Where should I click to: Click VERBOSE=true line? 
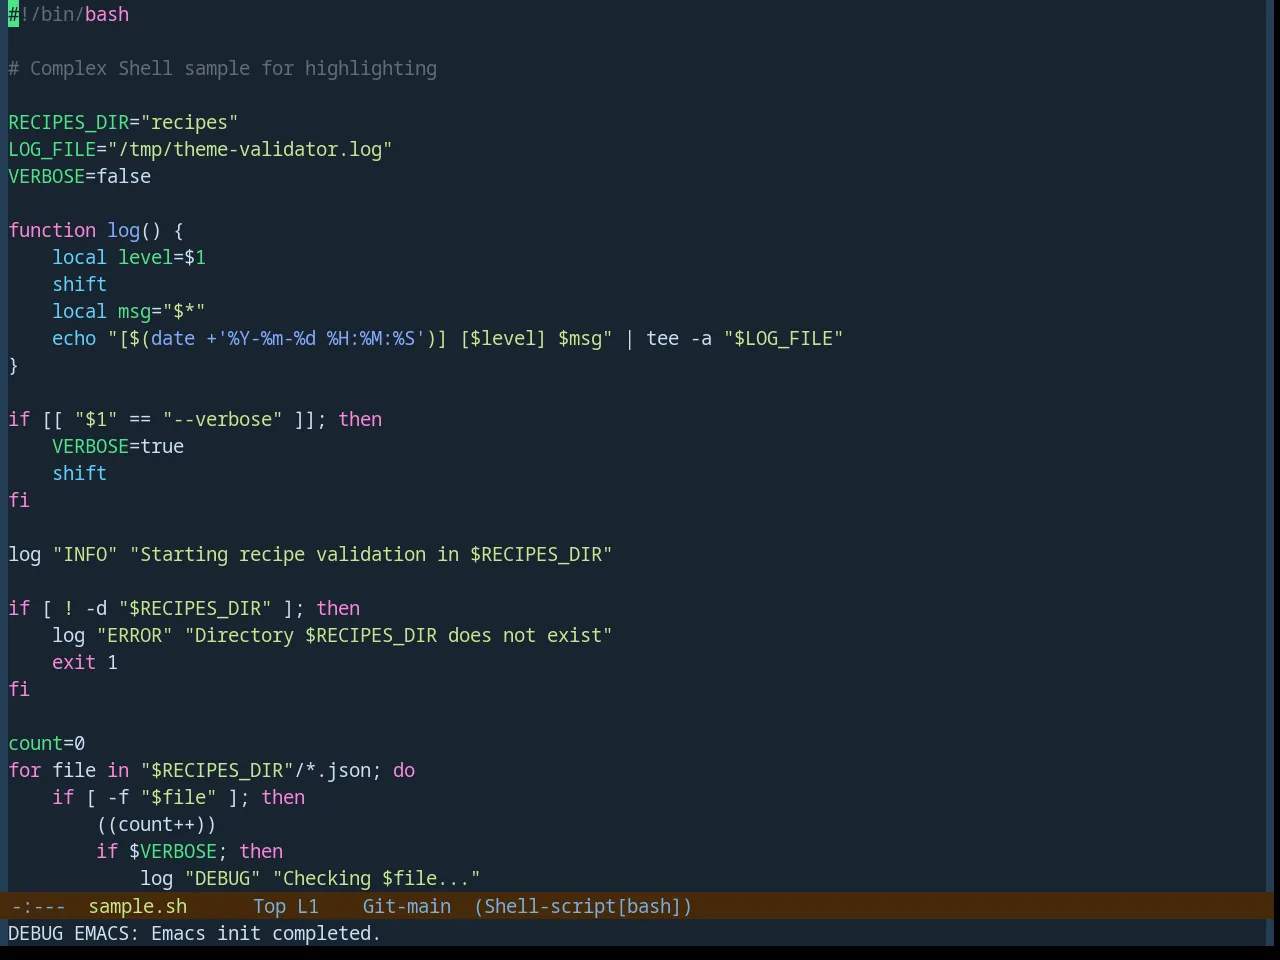[x=118, y=446]
